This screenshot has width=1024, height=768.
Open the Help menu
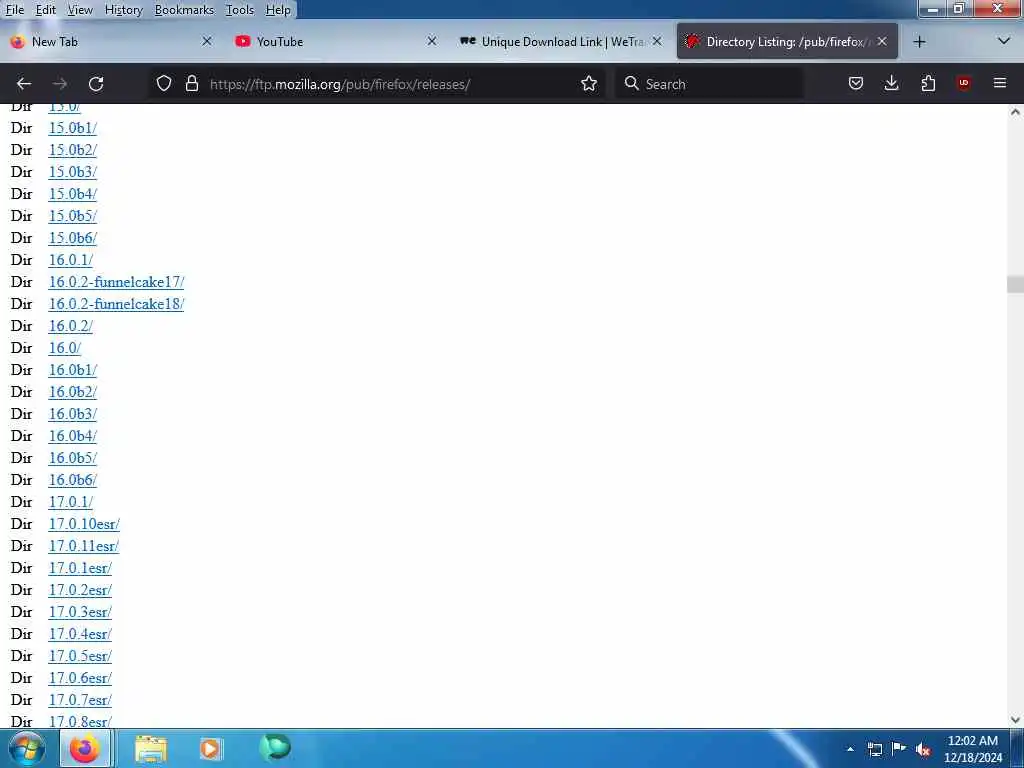278,10
